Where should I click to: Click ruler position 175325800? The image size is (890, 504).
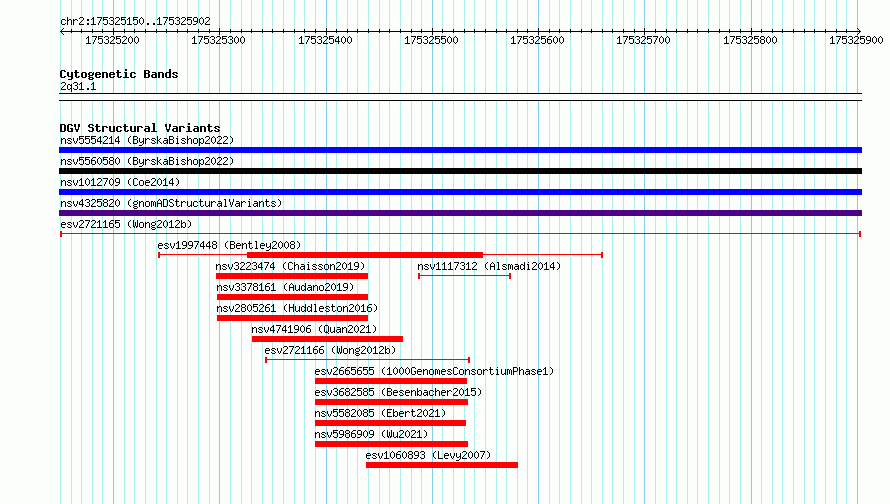pyautogui.click(x=750, y=40)
